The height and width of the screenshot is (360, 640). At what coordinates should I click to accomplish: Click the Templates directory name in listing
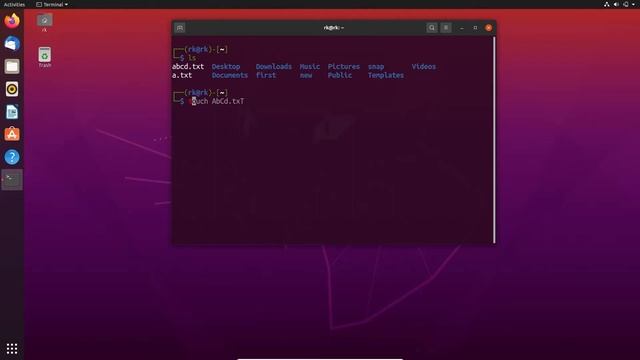tap(386, 76)
